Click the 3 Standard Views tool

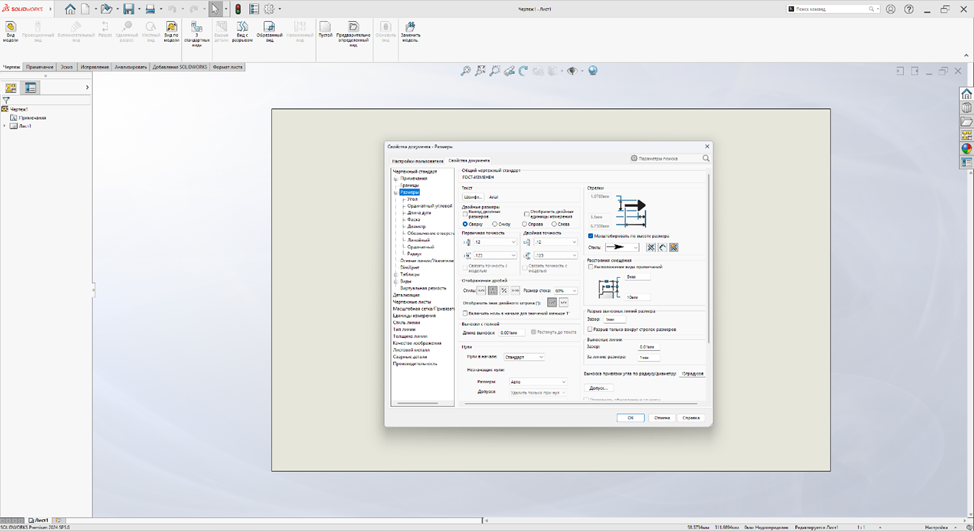[196, 34]
